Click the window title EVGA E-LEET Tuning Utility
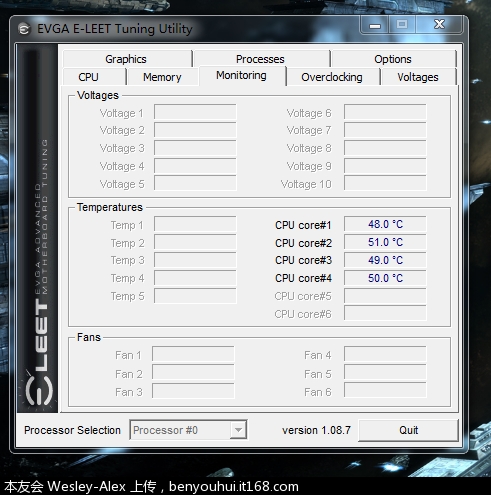 pyautogui.click(x=115, y=29)
